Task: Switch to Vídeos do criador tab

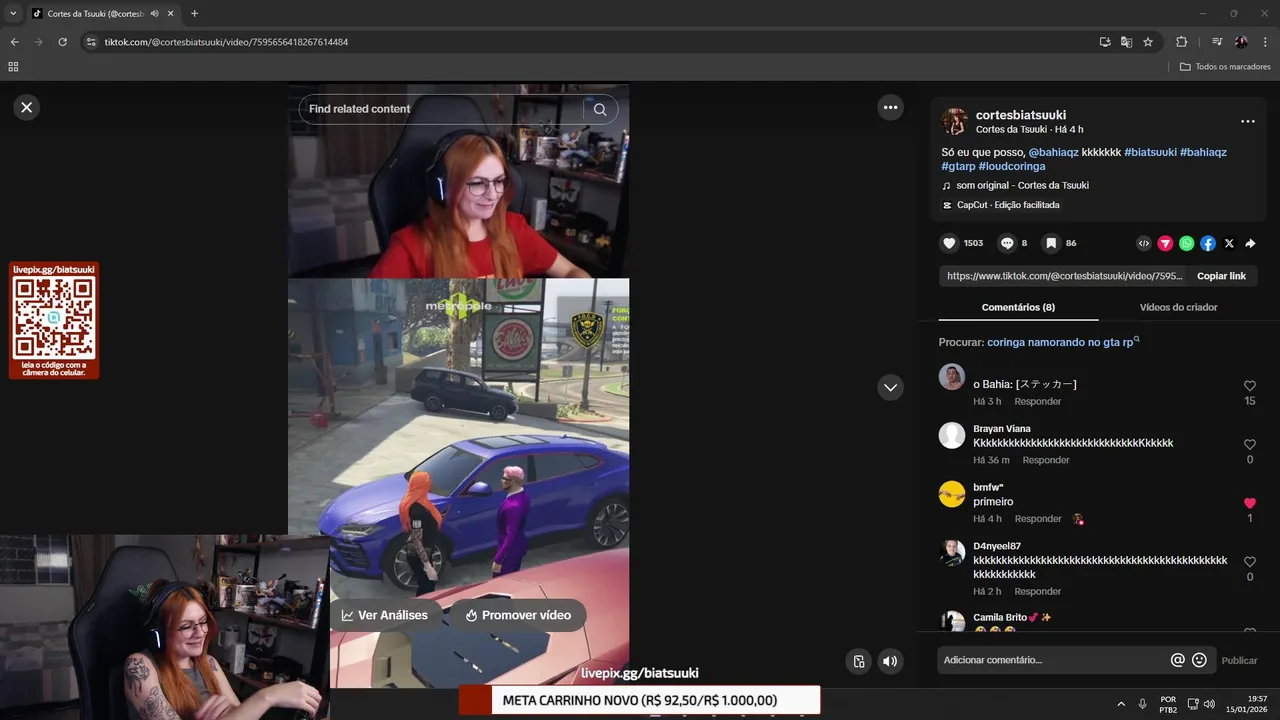Action: 1178,307
